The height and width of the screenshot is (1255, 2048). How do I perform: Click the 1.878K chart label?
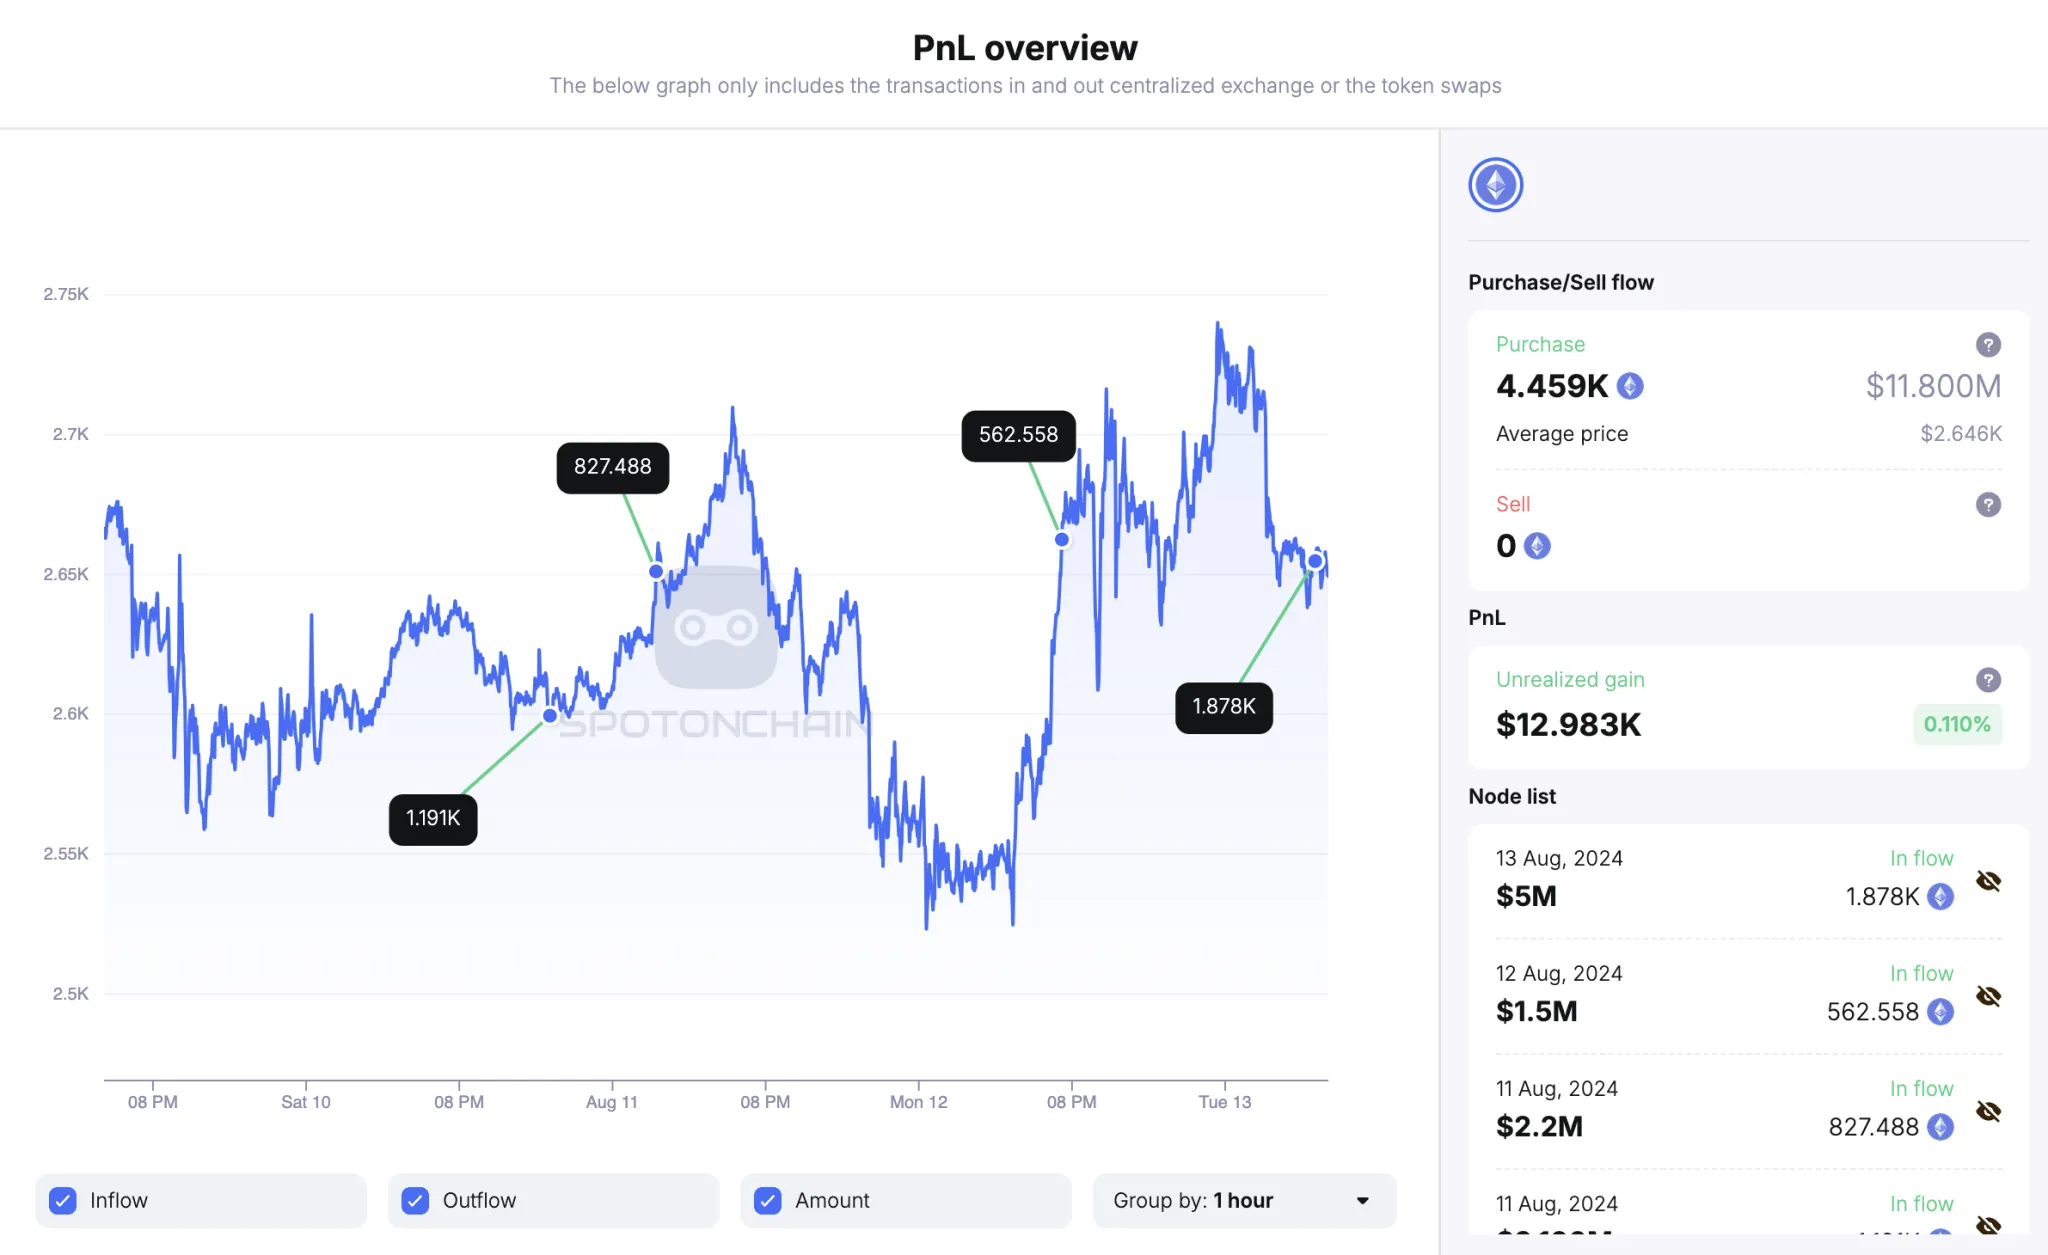pos(1224,707)
